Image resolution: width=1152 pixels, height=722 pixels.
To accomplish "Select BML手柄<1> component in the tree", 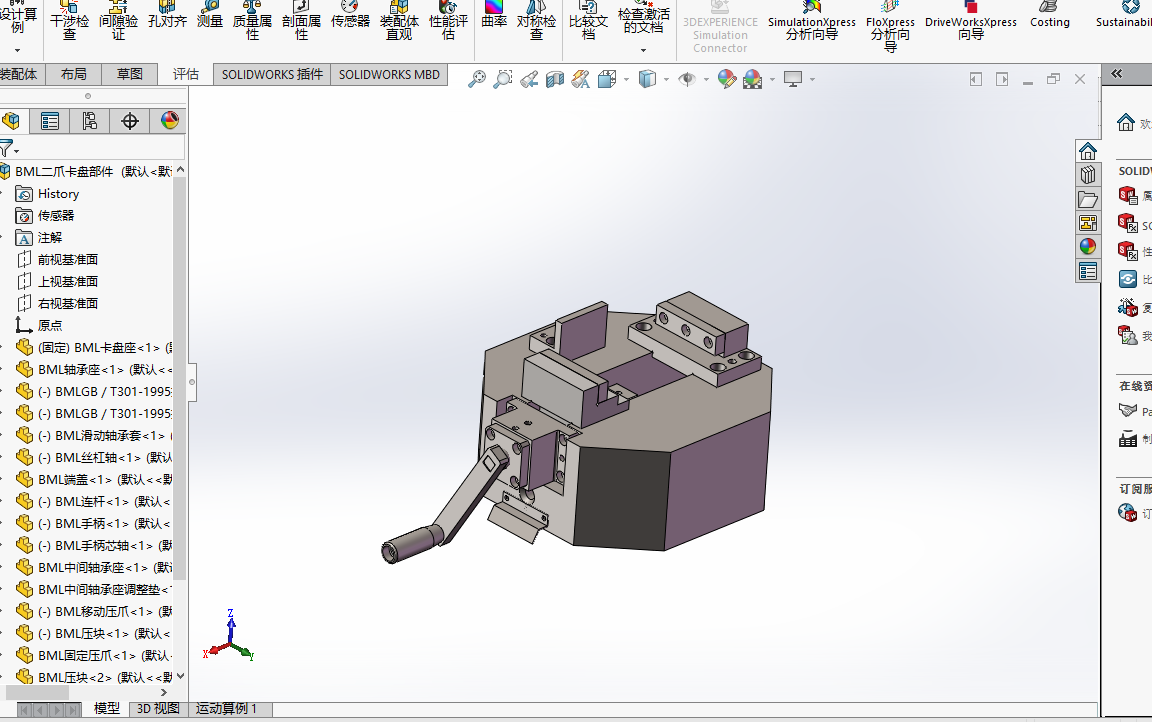I will (92, 523).
